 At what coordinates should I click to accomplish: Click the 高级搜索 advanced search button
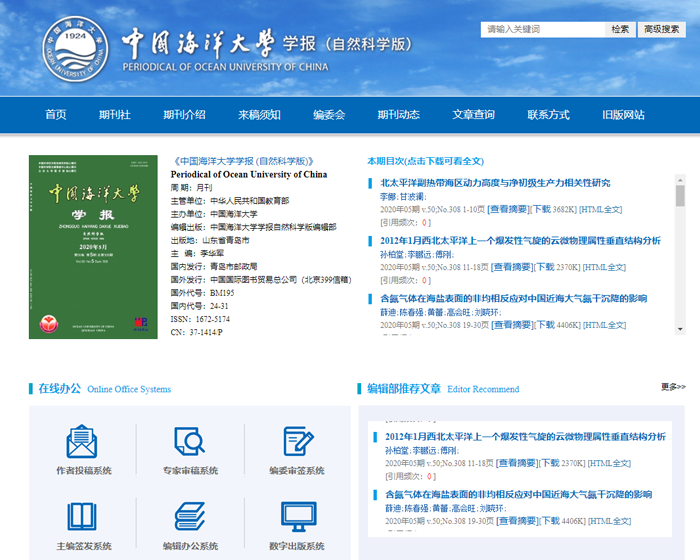point(662,29)
